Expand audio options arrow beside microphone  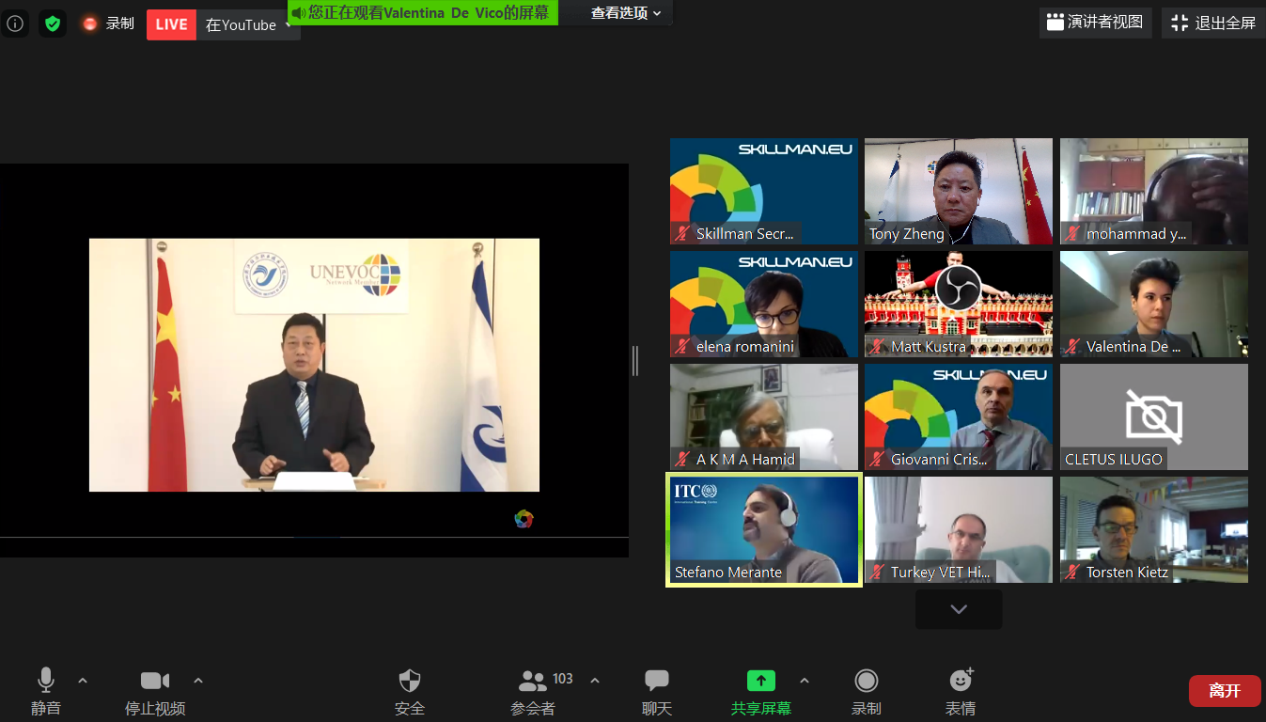[x=83, y=681]
